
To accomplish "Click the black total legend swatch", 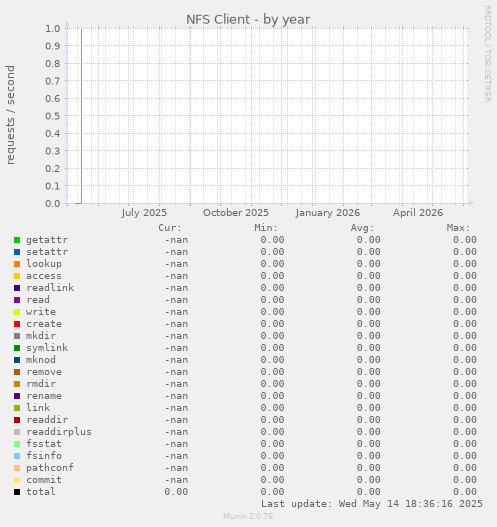I will pyautogui.click(x=17, y=492).
